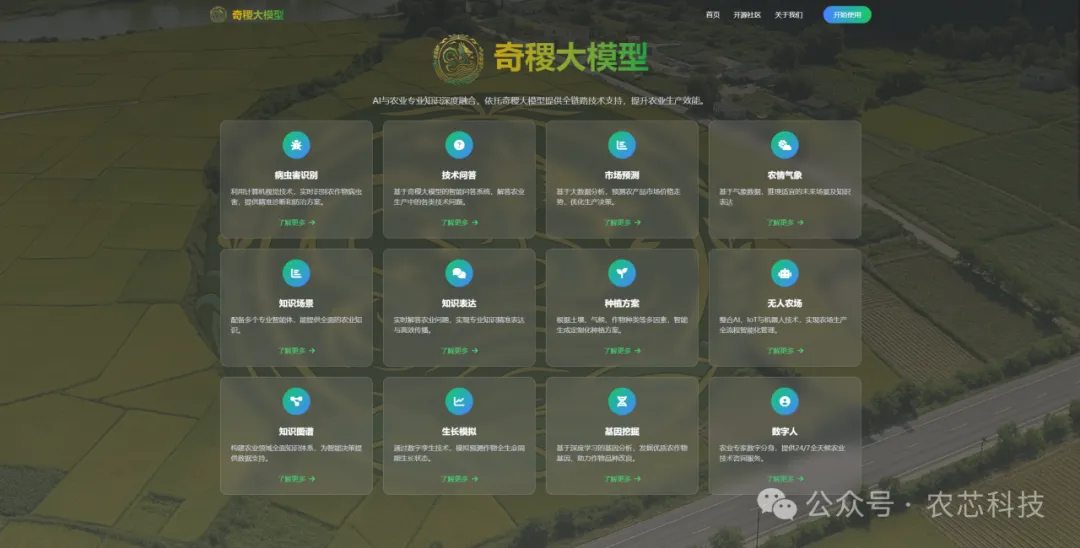Click 了解更多 under 基因挖掘
The height and width of the screenshot is (548, 1080).
623,478
